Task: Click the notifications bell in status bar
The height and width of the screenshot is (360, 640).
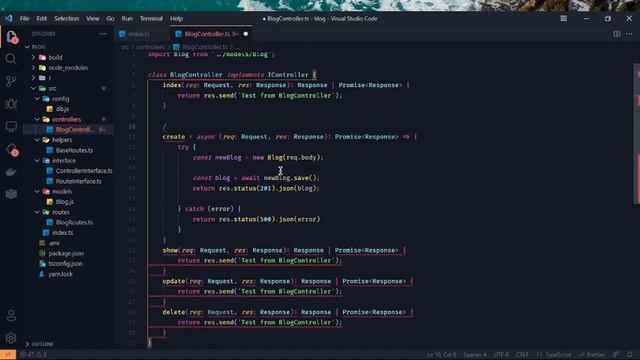Action: [x=630, y=355]
